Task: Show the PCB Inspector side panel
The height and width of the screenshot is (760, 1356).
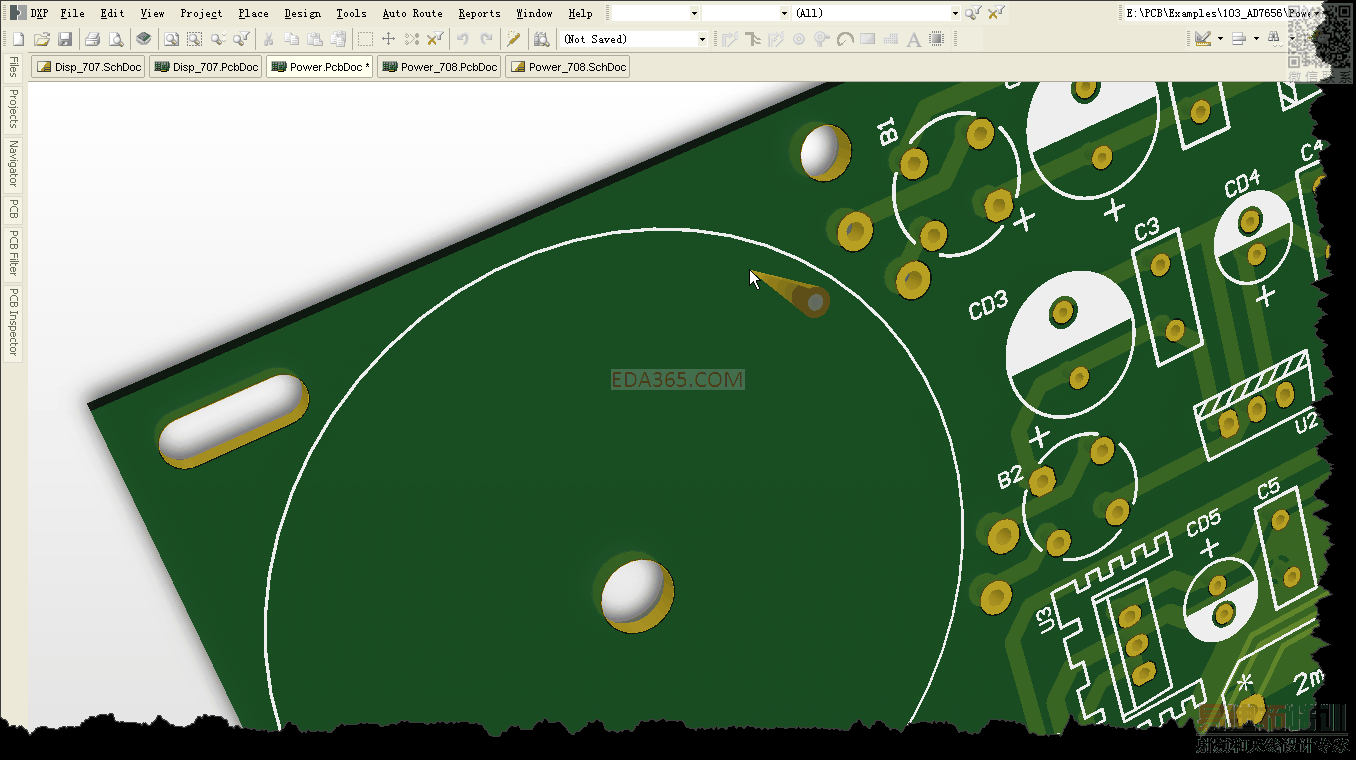Action: click(x=13, y=322)
